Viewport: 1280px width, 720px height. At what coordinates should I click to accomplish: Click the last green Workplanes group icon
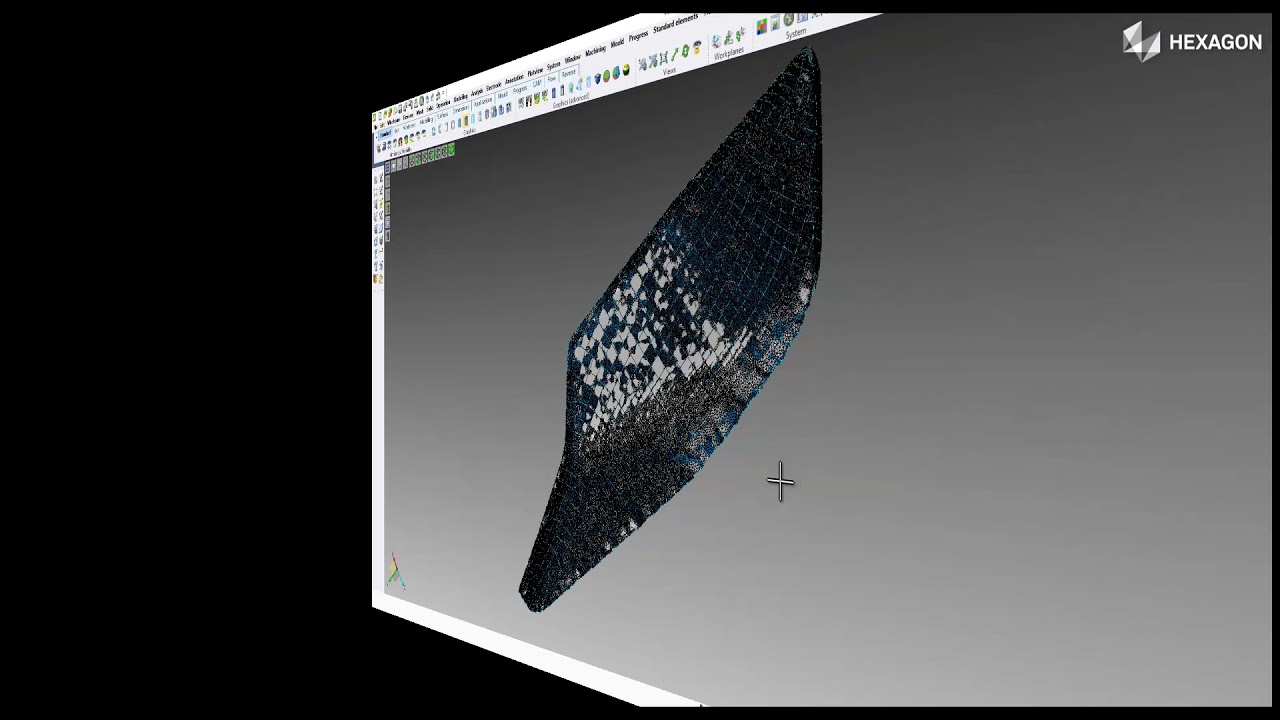pos(740,35)
